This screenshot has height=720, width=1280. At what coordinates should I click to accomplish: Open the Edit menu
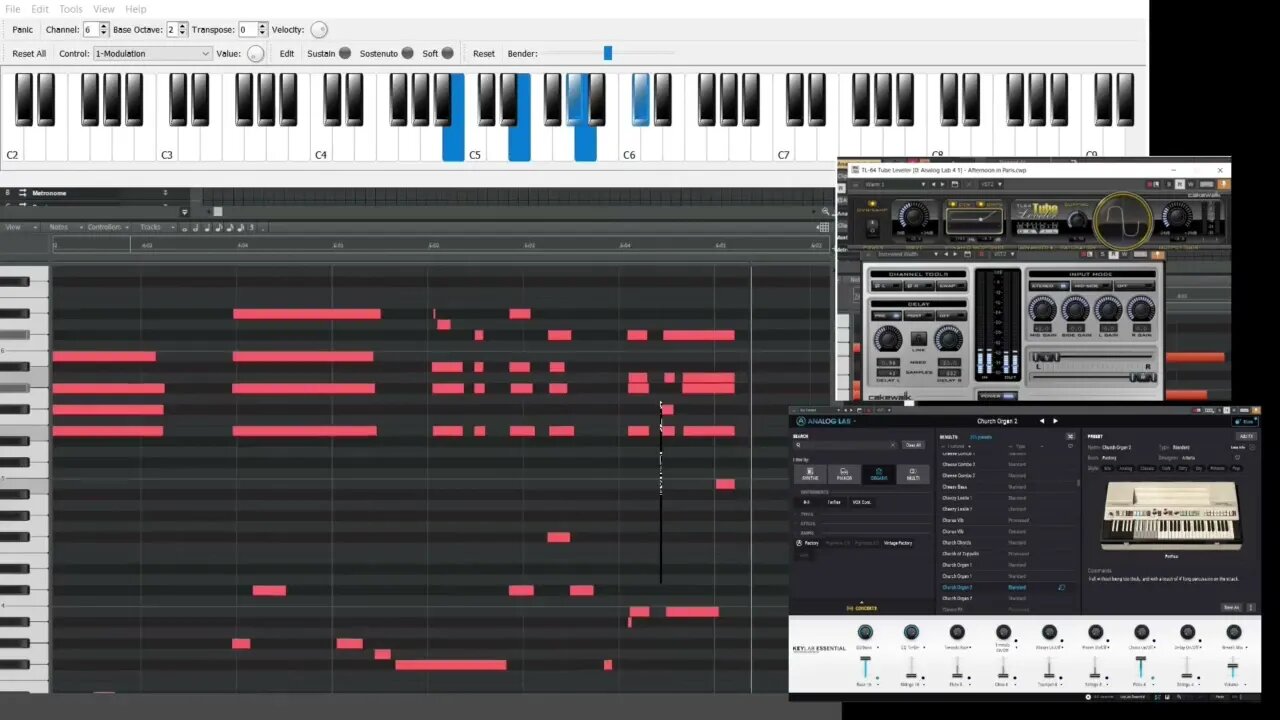40,9
